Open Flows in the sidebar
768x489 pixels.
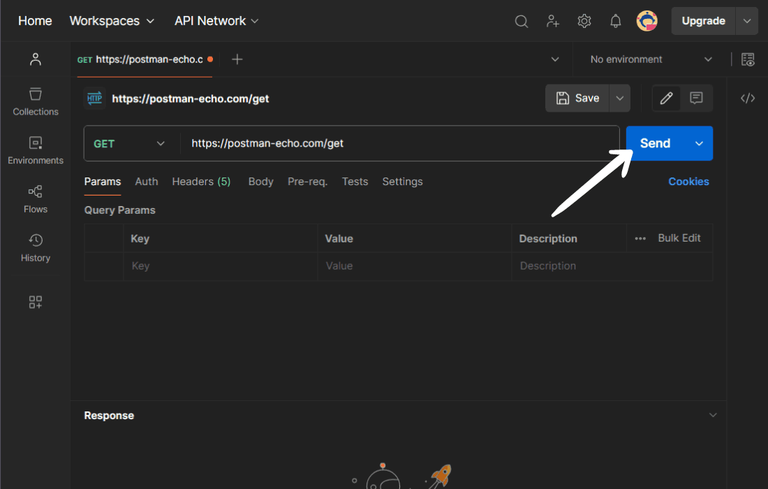coord(35,199)
